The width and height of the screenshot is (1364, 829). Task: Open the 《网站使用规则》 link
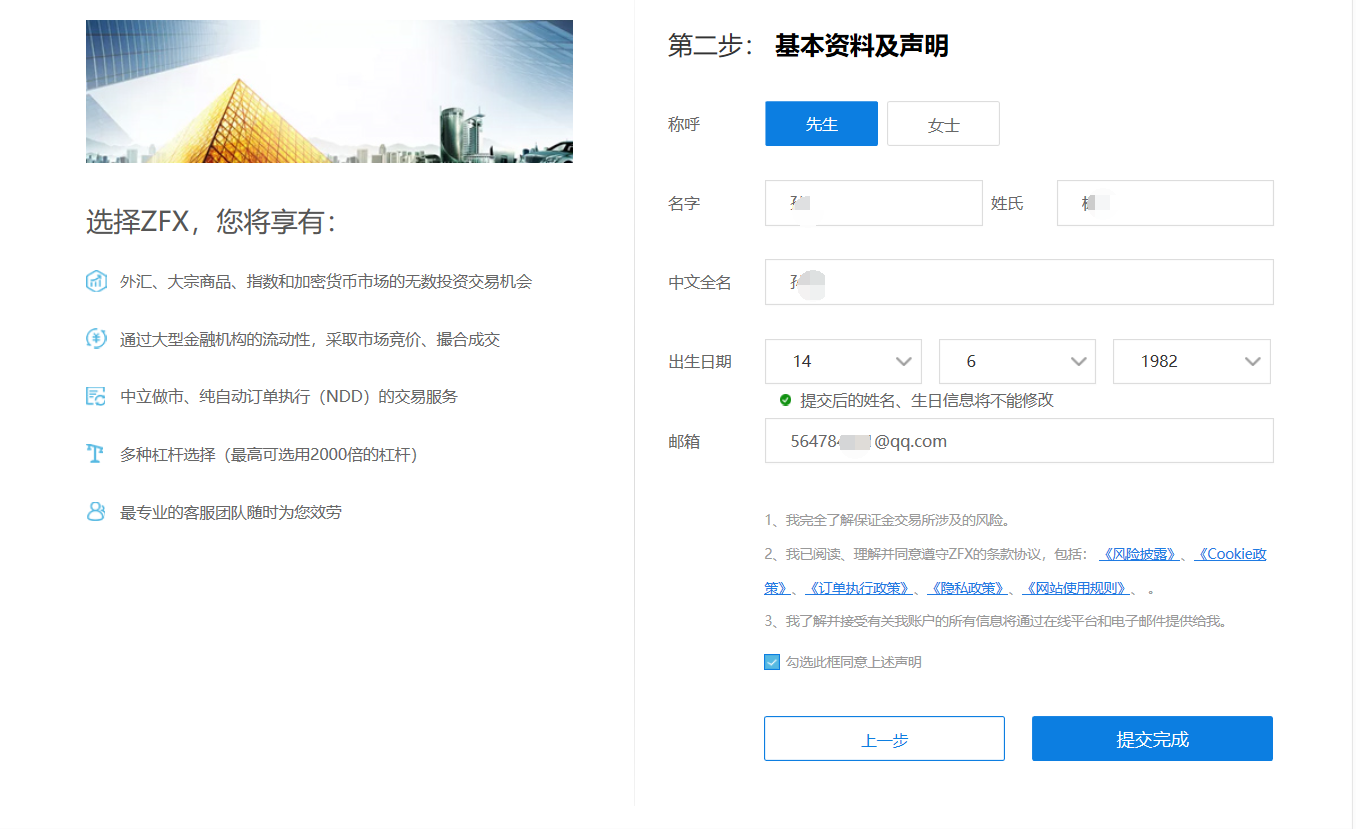point(1075,588)
